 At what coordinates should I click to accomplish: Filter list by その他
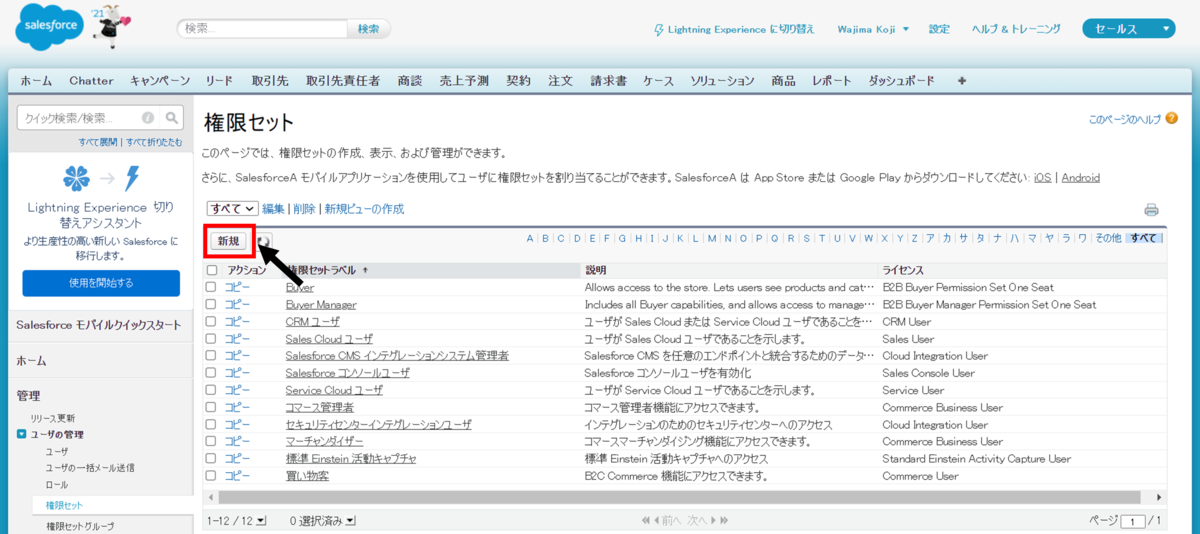(x=1107, y=238)
